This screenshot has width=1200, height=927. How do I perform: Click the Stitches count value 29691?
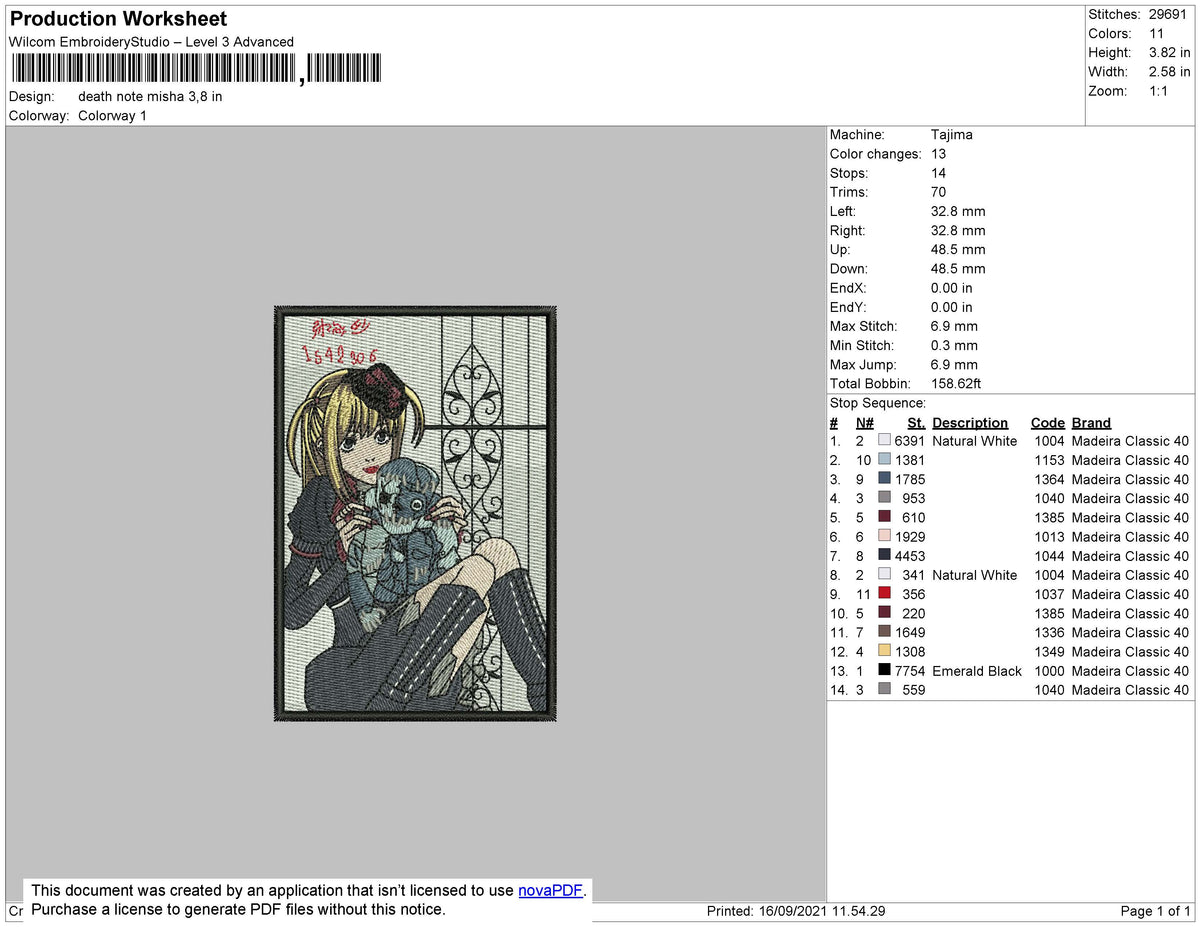(x=1170, y=14)
